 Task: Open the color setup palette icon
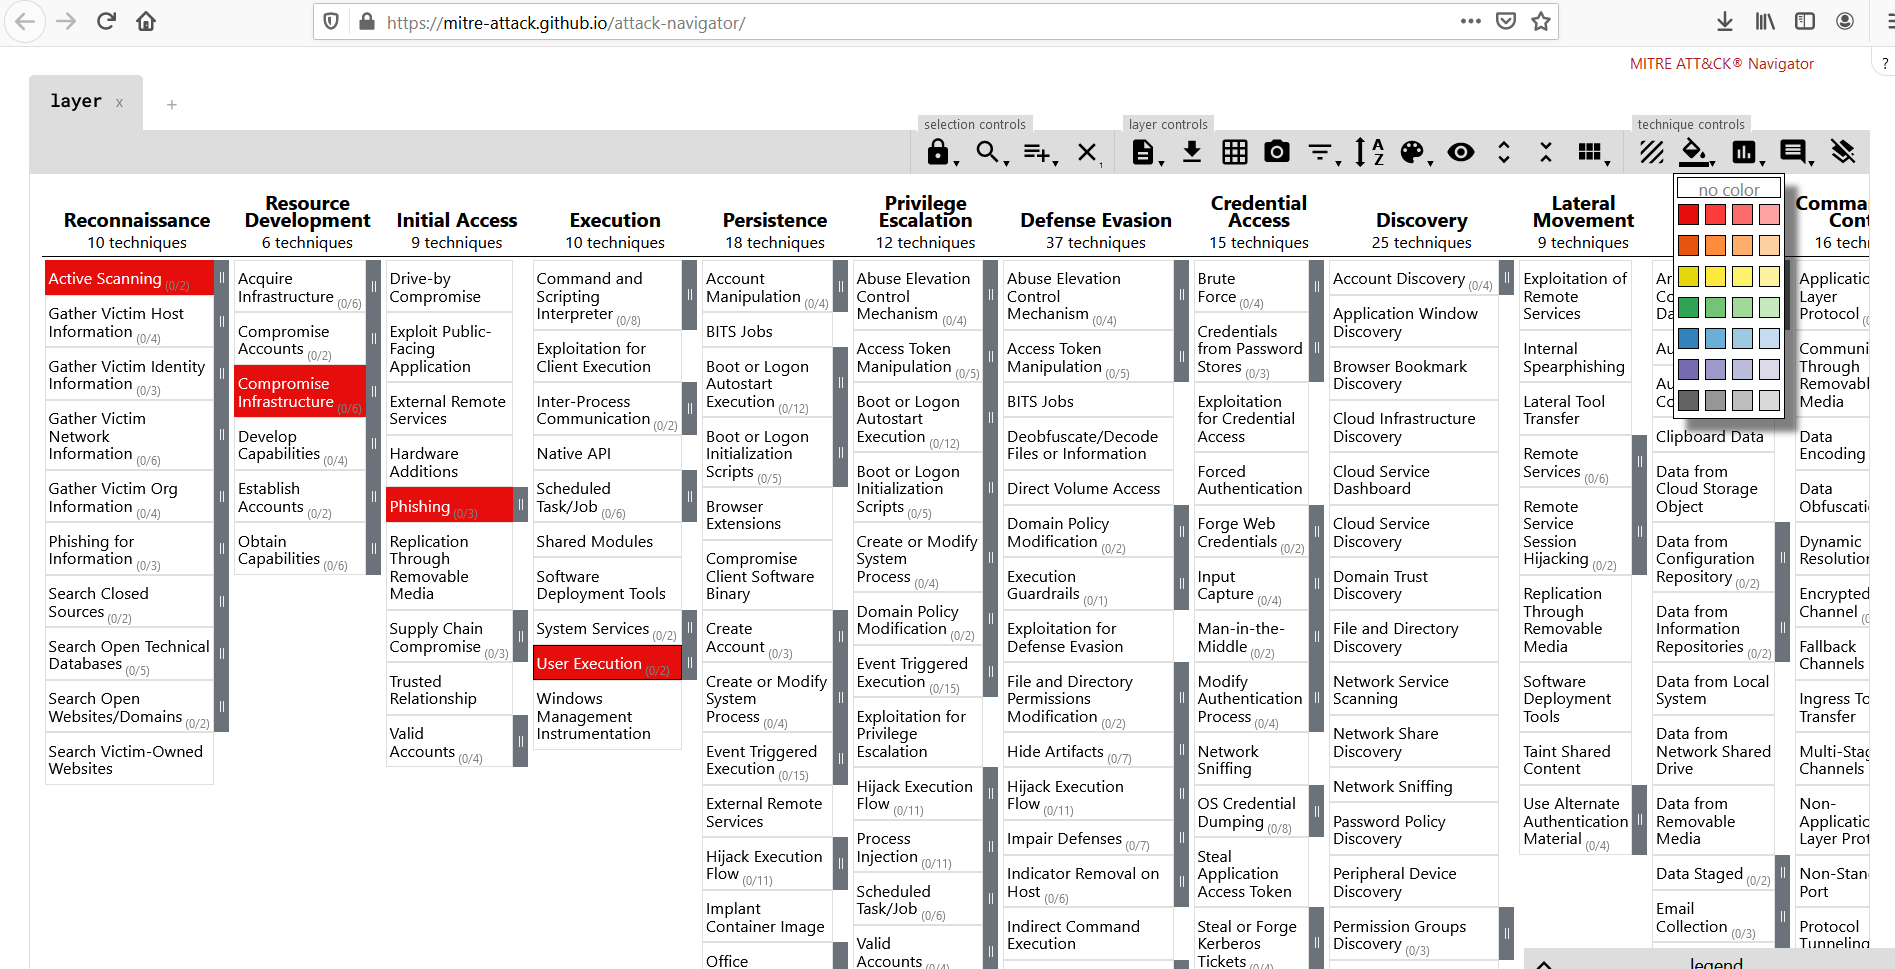tap(1411, 152)
